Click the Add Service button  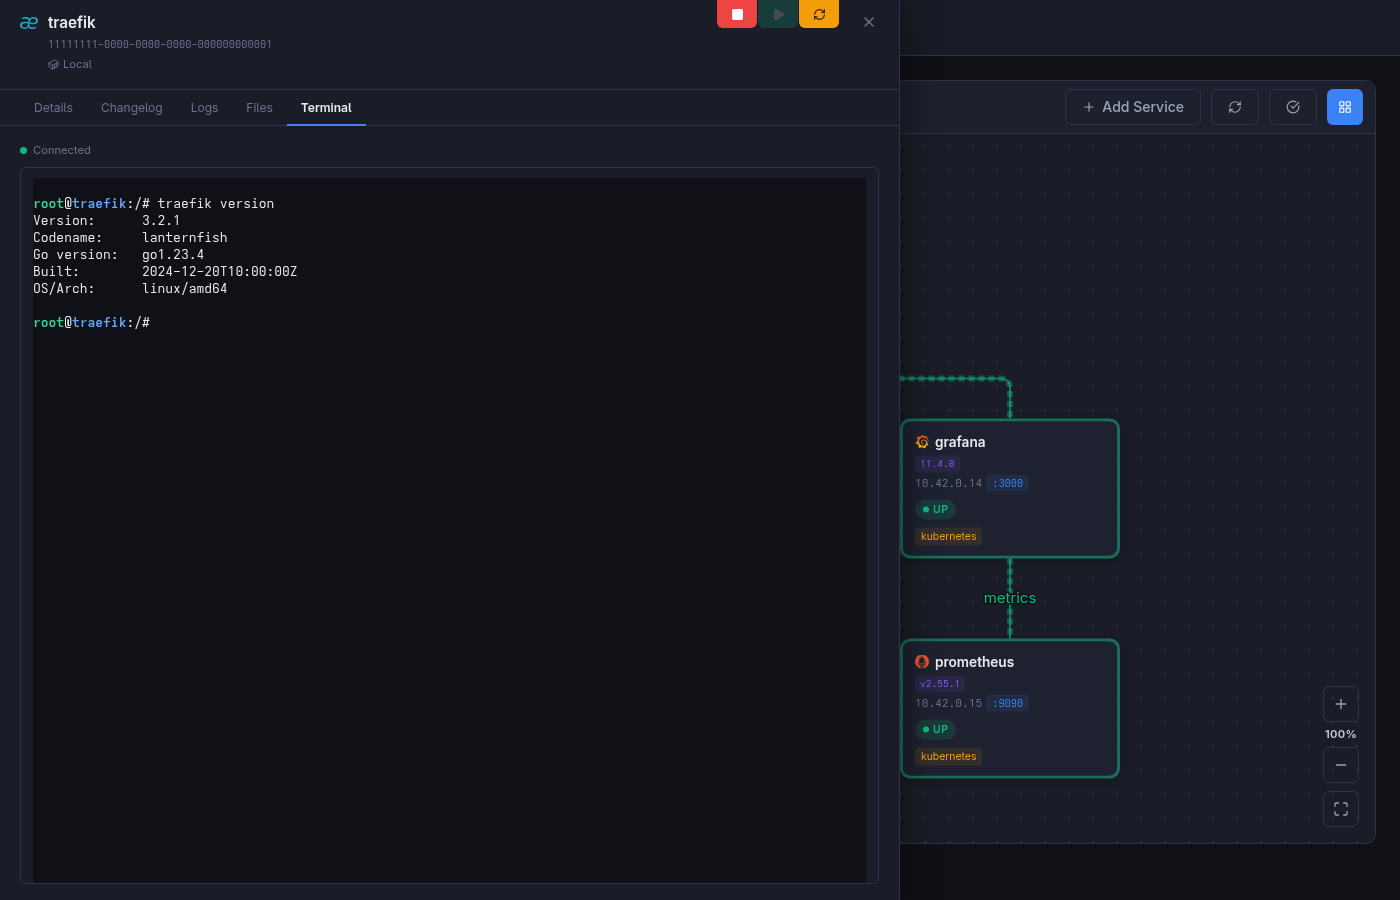[1132, 107]
